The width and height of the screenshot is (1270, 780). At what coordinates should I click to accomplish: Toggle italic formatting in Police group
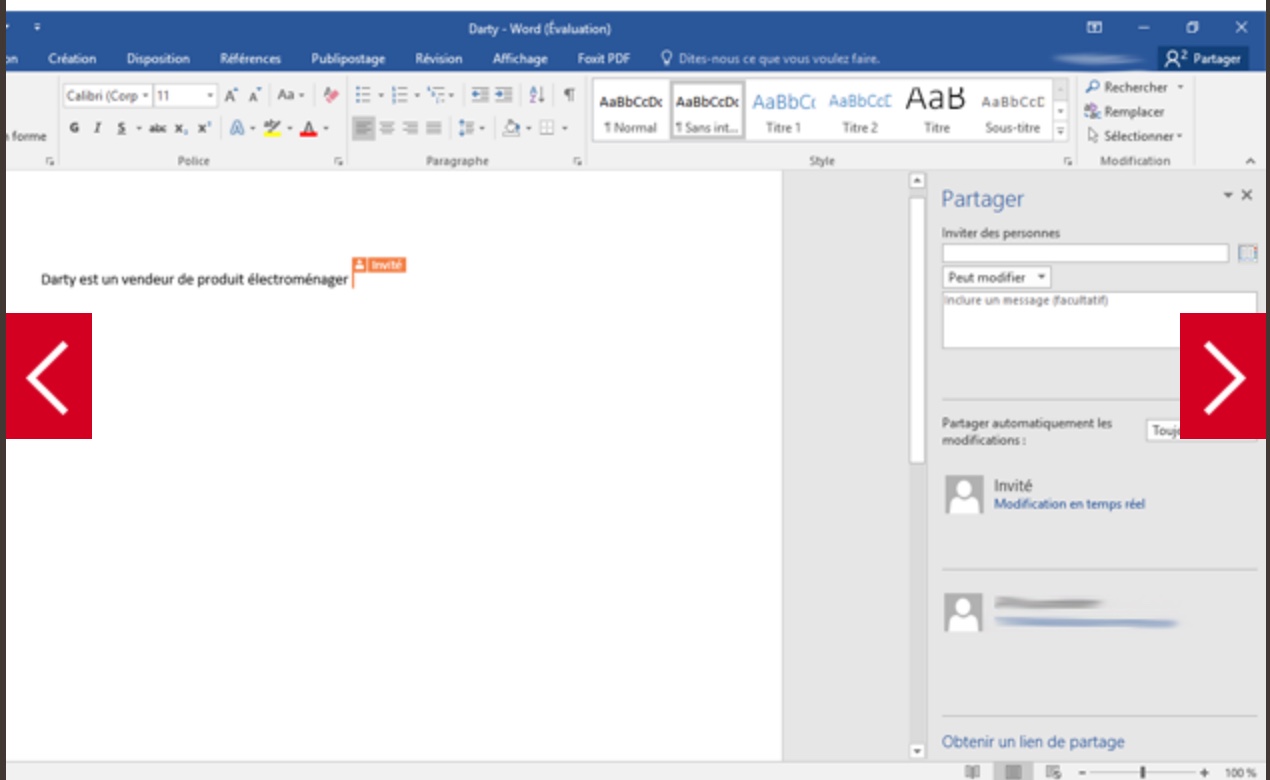pos(98,128)
